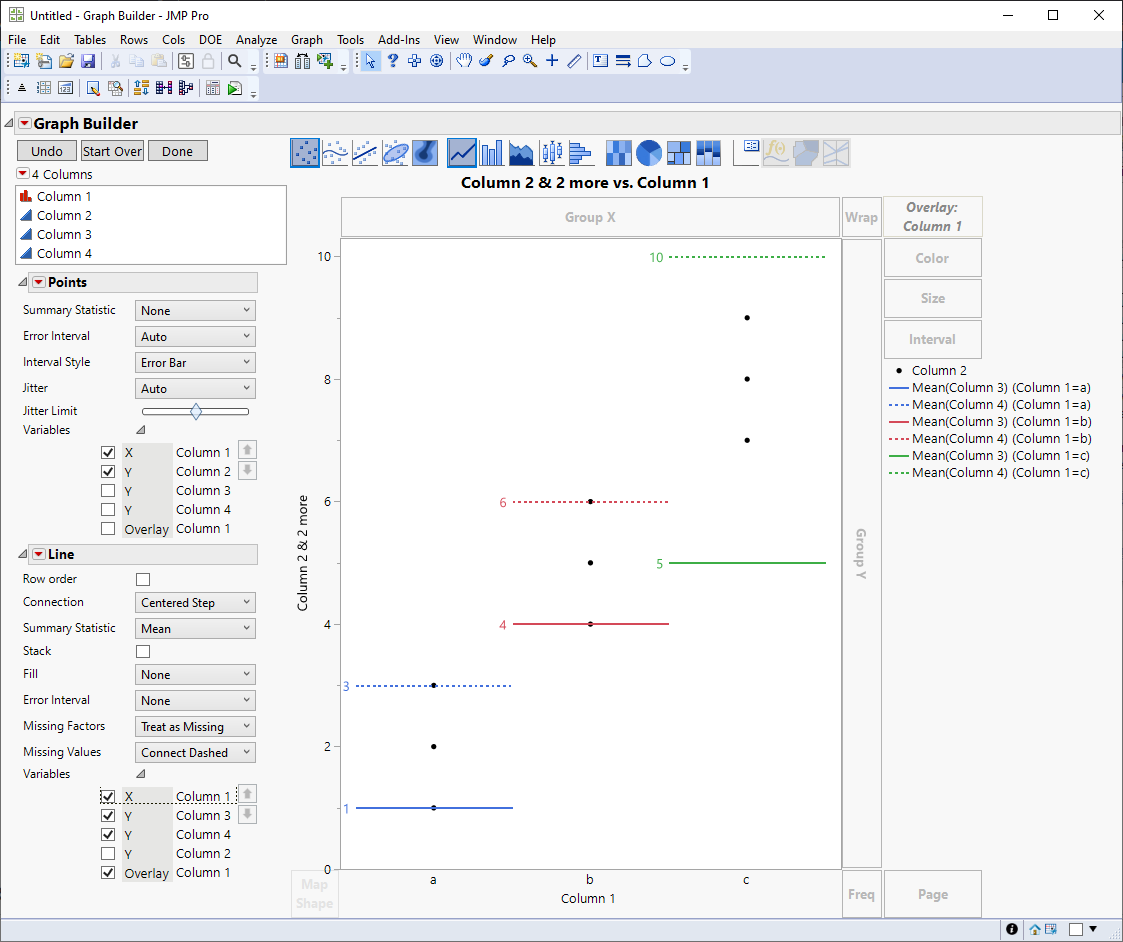Open the Analyze menu
The height and width of the screenshot is (942, 1123).
click(x=256, y=40)
